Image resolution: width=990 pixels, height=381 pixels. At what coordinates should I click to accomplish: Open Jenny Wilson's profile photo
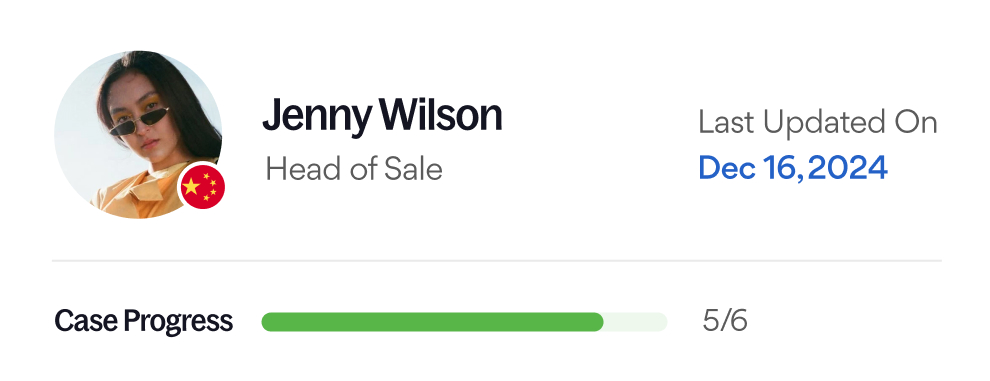click(x=138, y=135)
